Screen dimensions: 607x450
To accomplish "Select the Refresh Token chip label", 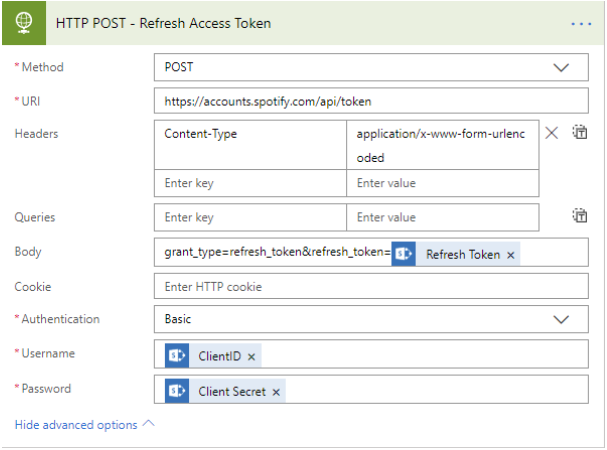I will [x=463, y=254].
